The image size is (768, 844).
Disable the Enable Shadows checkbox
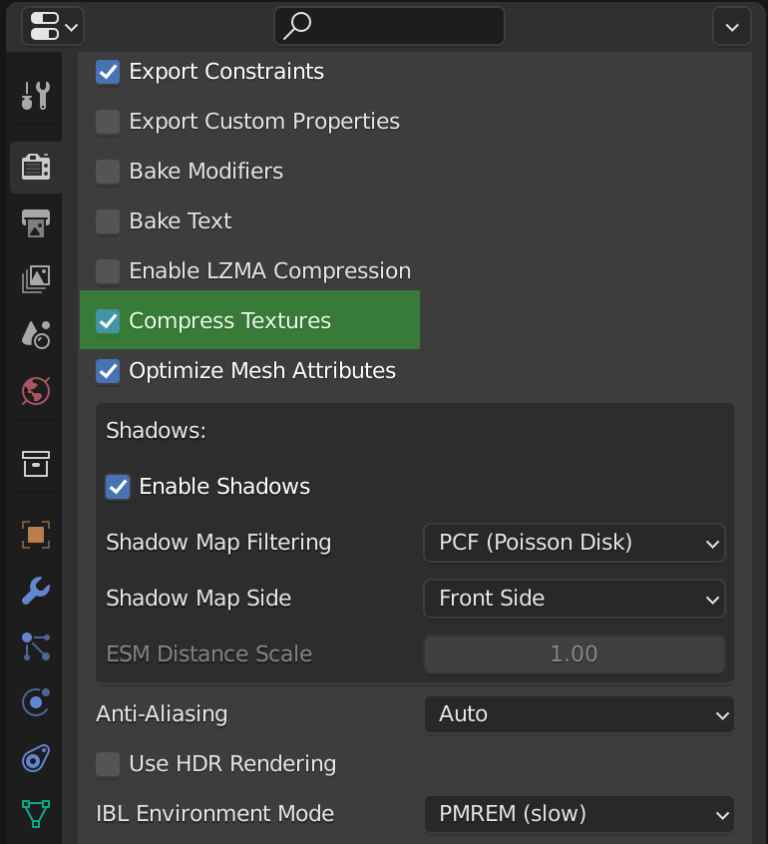pos(118,486)
